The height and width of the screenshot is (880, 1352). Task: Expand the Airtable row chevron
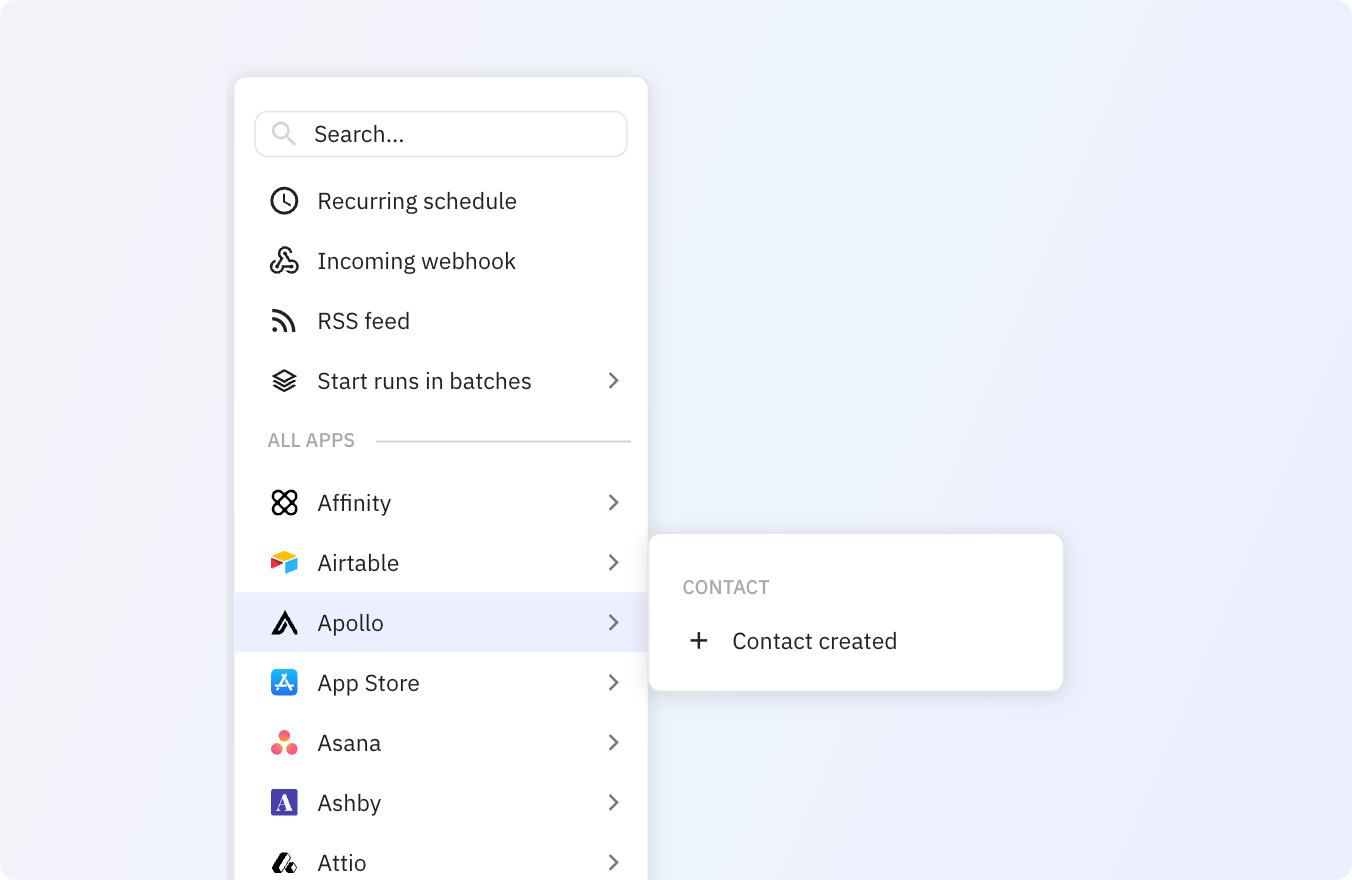pos(614,563)
